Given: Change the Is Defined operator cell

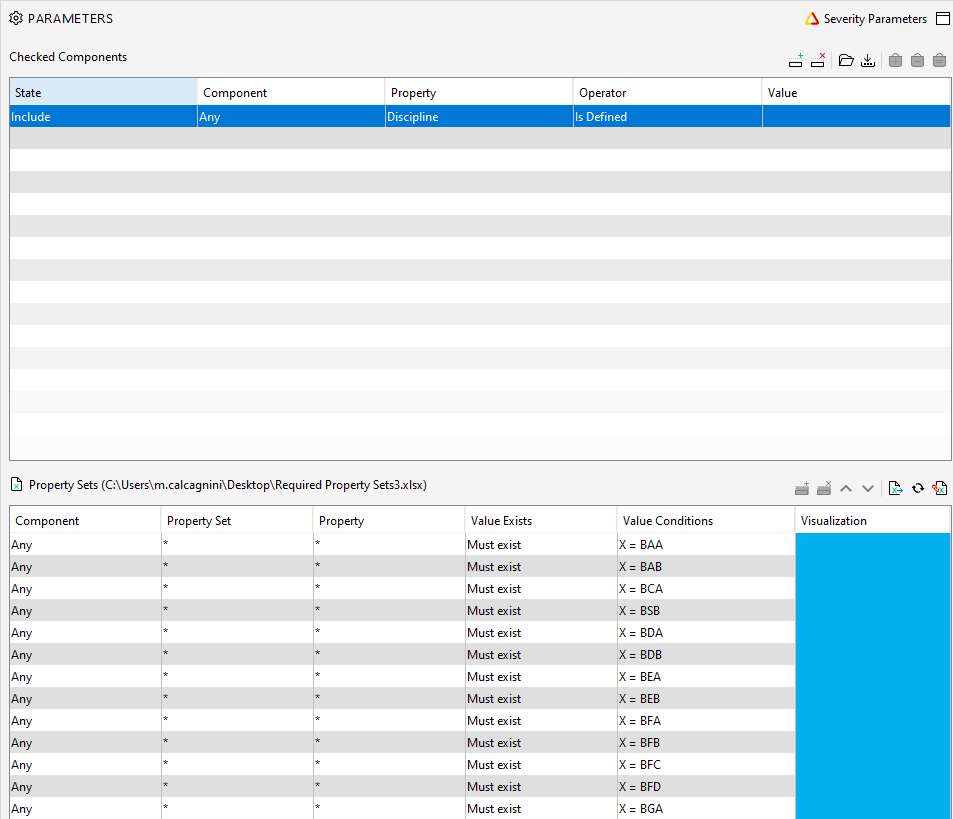Looking at the screenshot, I should 667,117.
